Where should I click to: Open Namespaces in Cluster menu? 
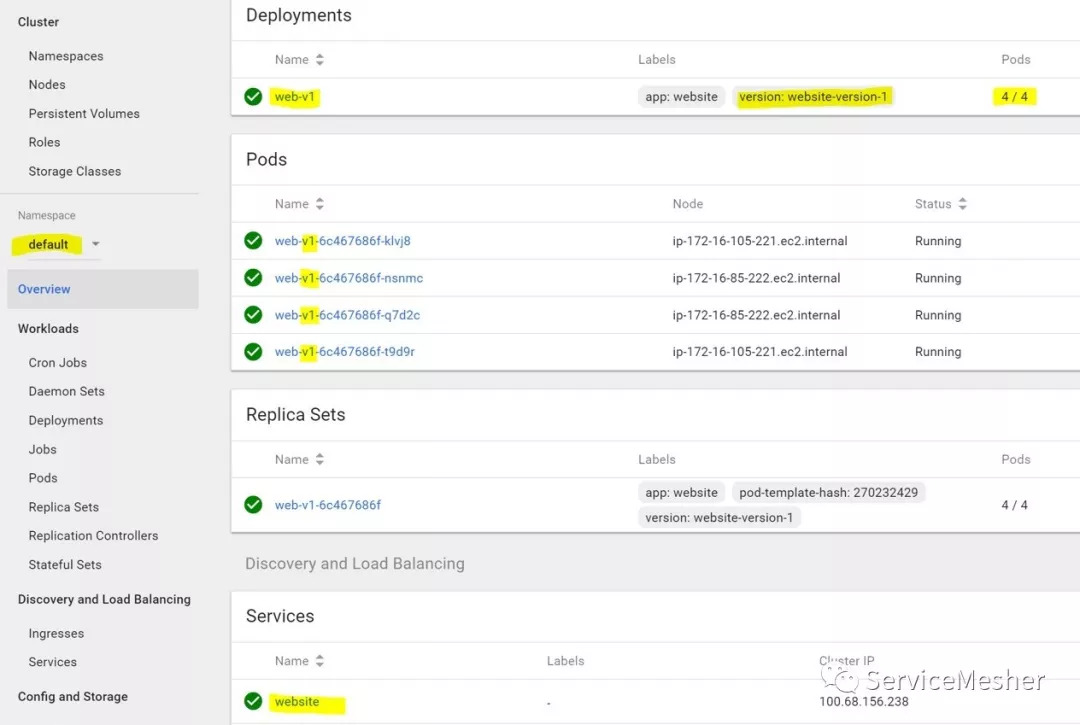point(66,56)
